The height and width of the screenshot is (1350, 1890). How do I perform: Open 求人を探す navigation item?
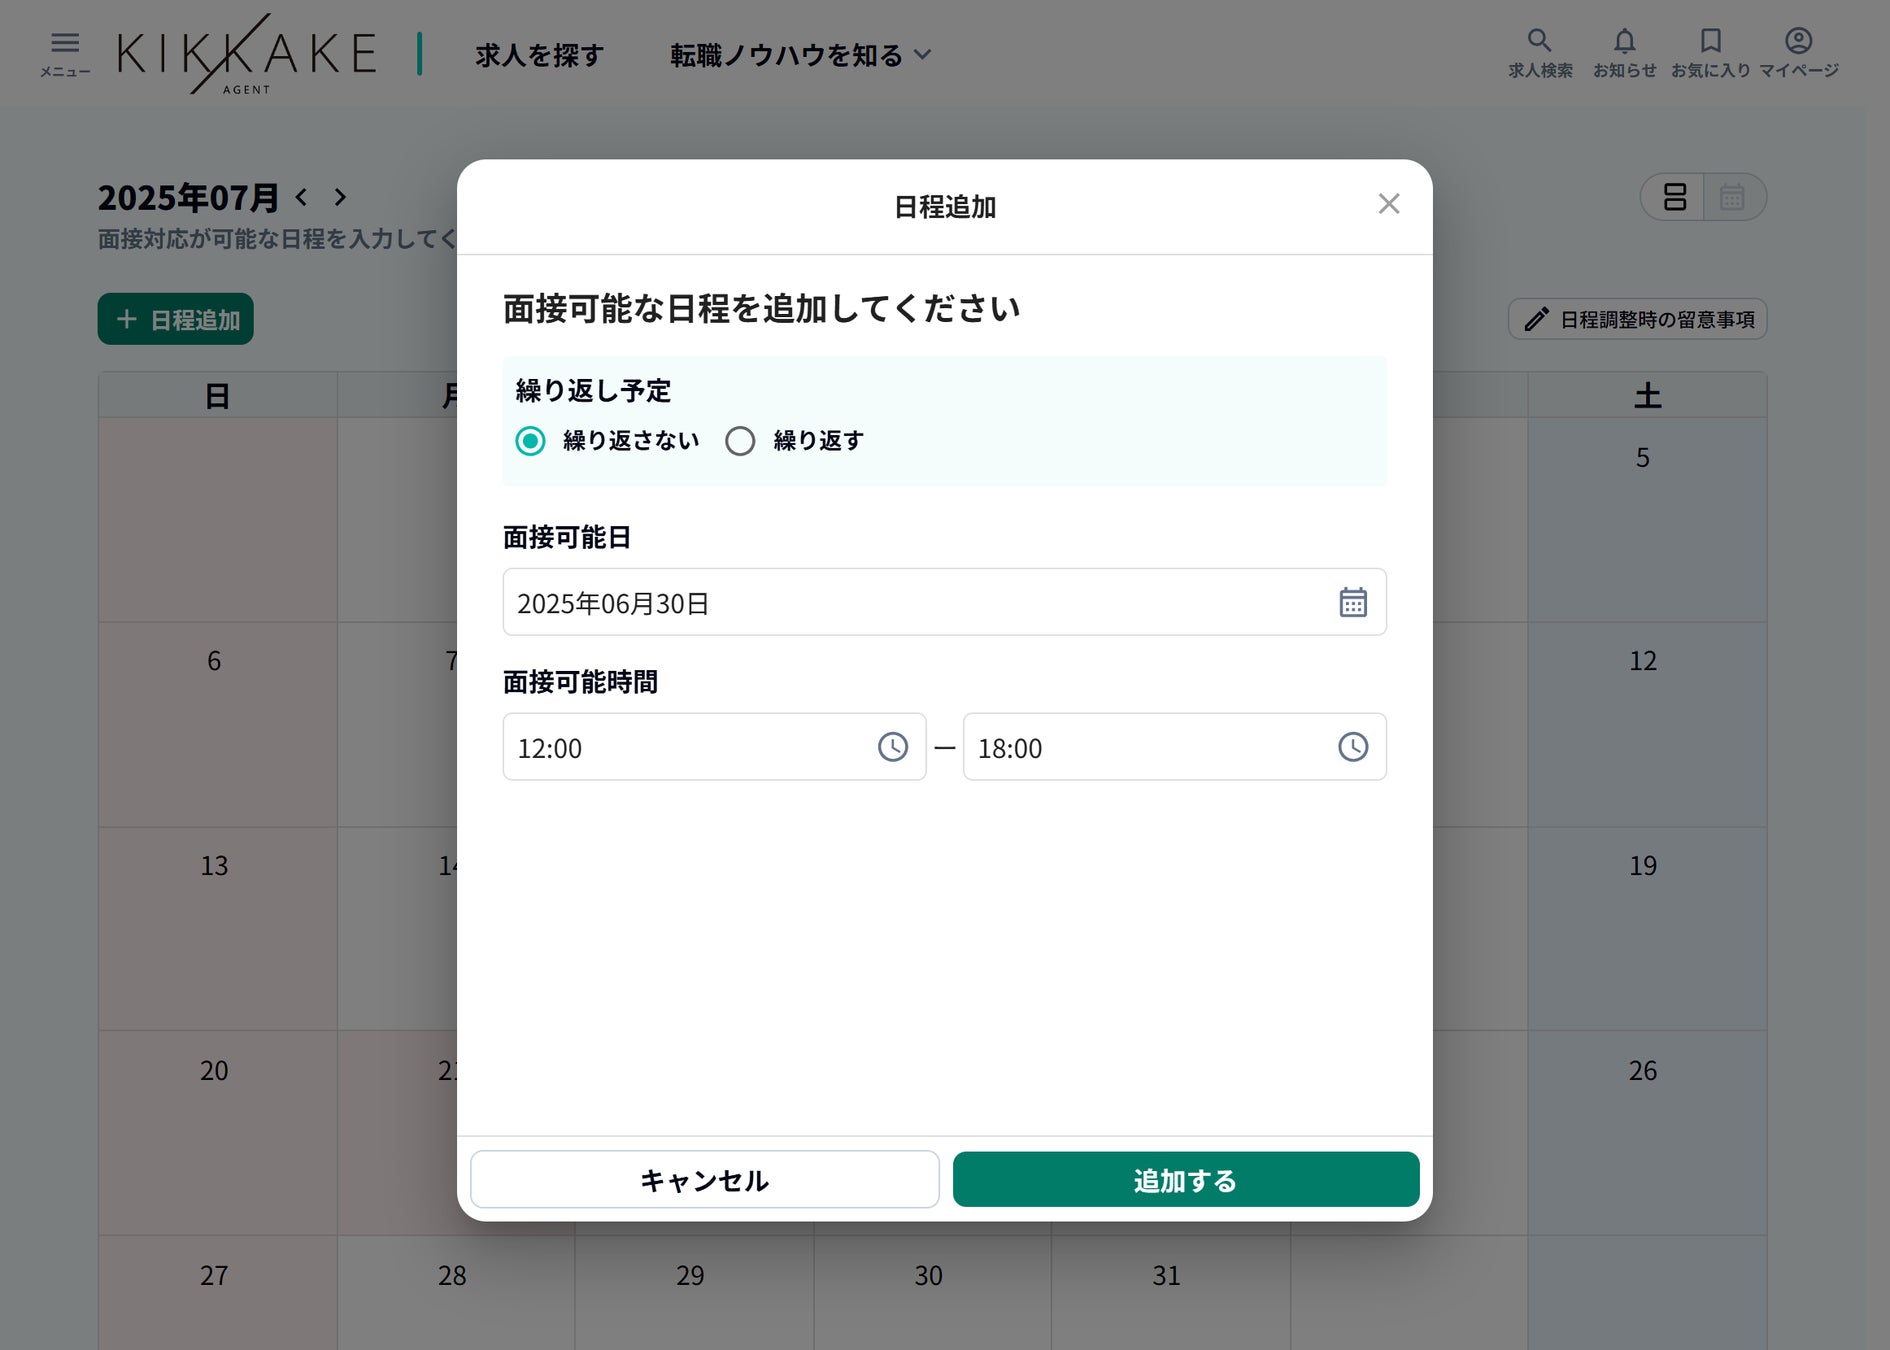(x=539, y=56)
